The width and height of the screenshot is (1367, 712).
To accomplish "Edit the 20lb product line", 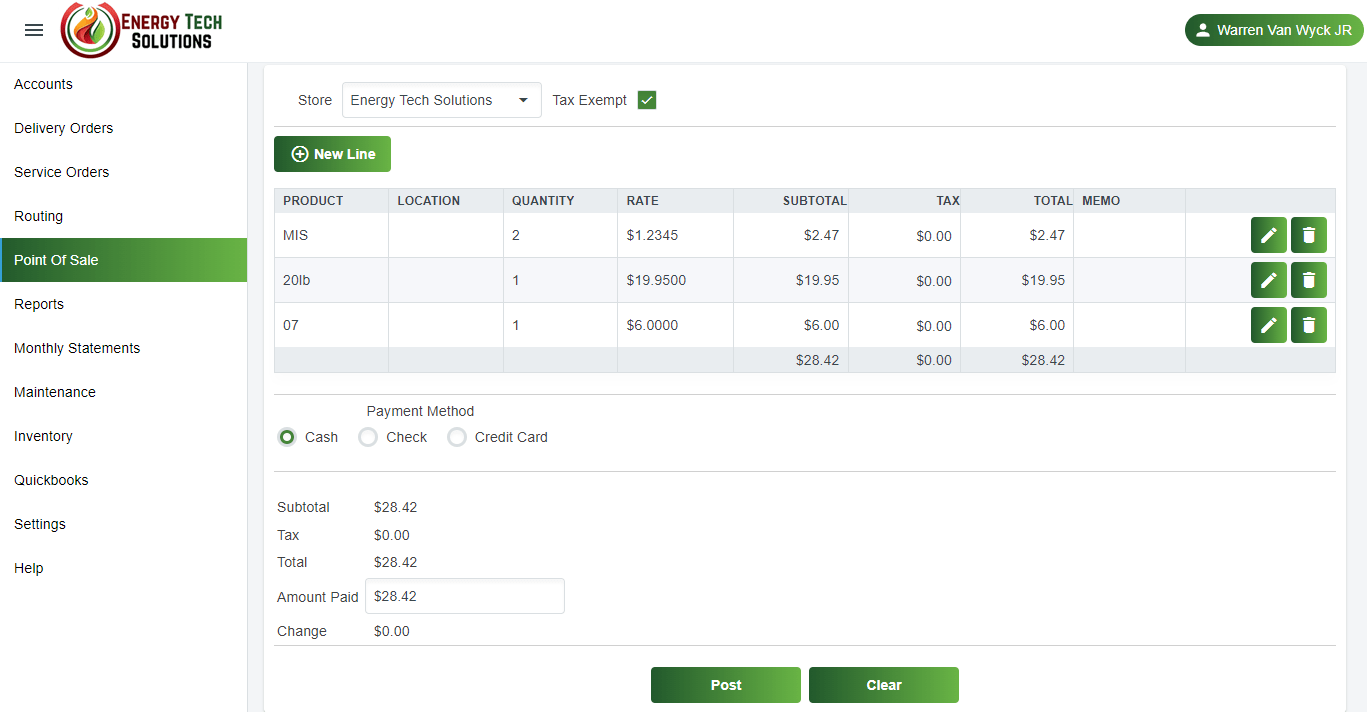I will tap(1268, 280).
